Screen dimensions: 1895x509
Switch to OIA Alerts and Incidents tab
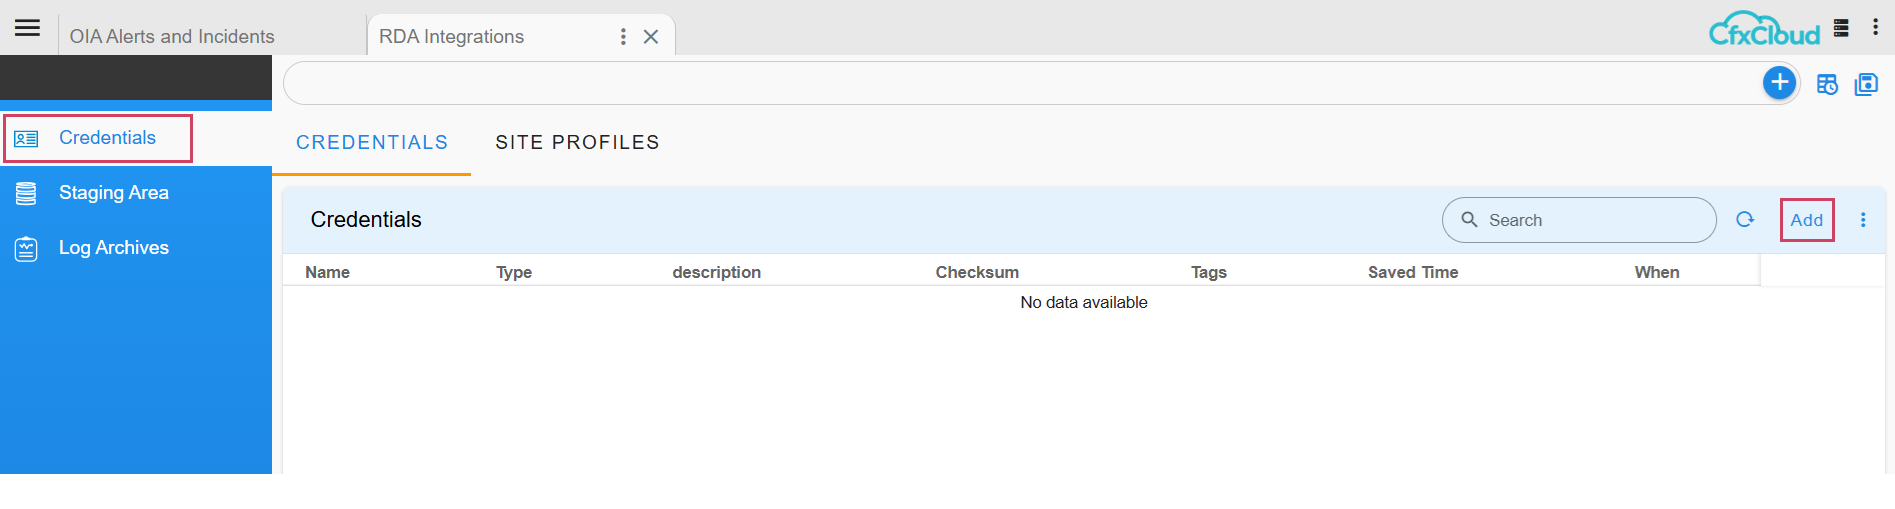coord(172,37)
